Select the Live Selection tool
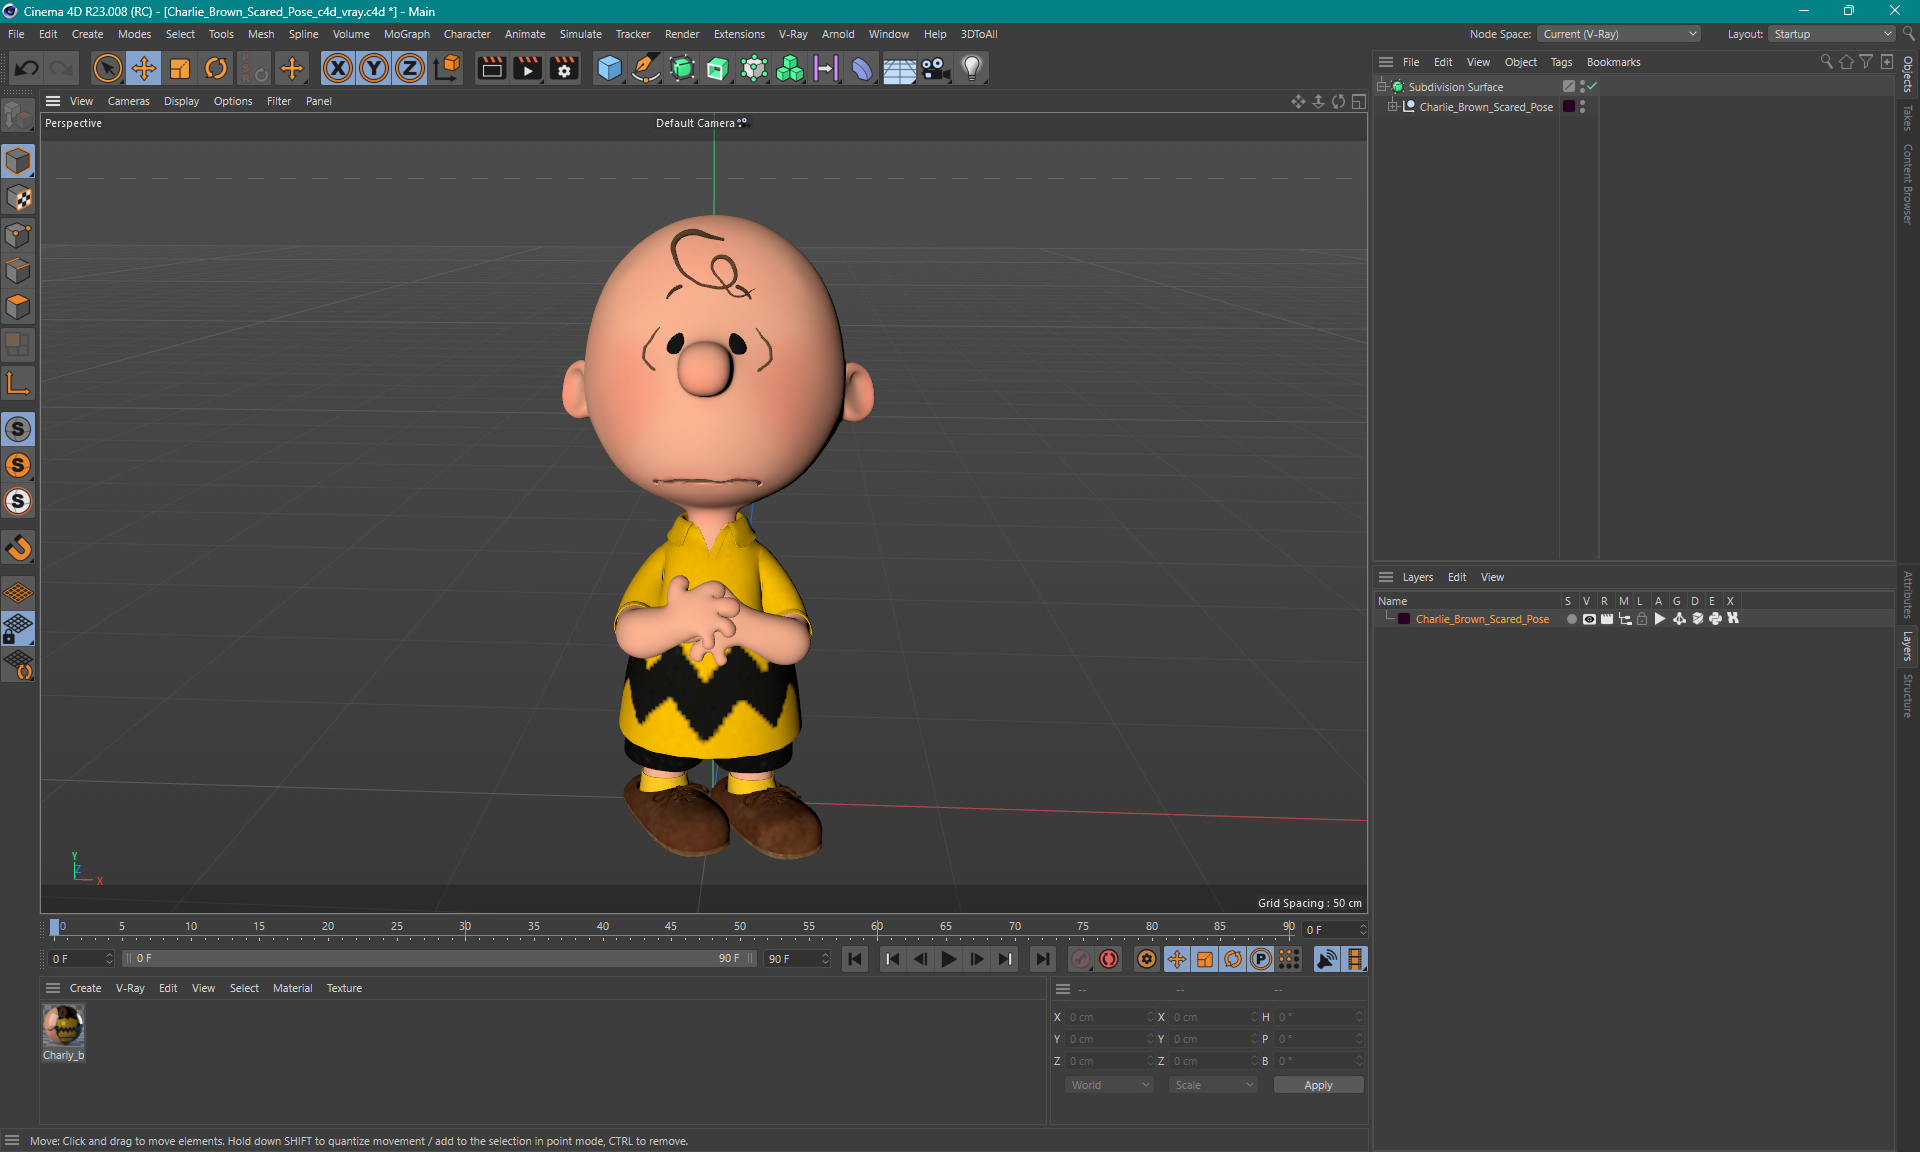The image size is (1920, 1152). coord(107,68)
